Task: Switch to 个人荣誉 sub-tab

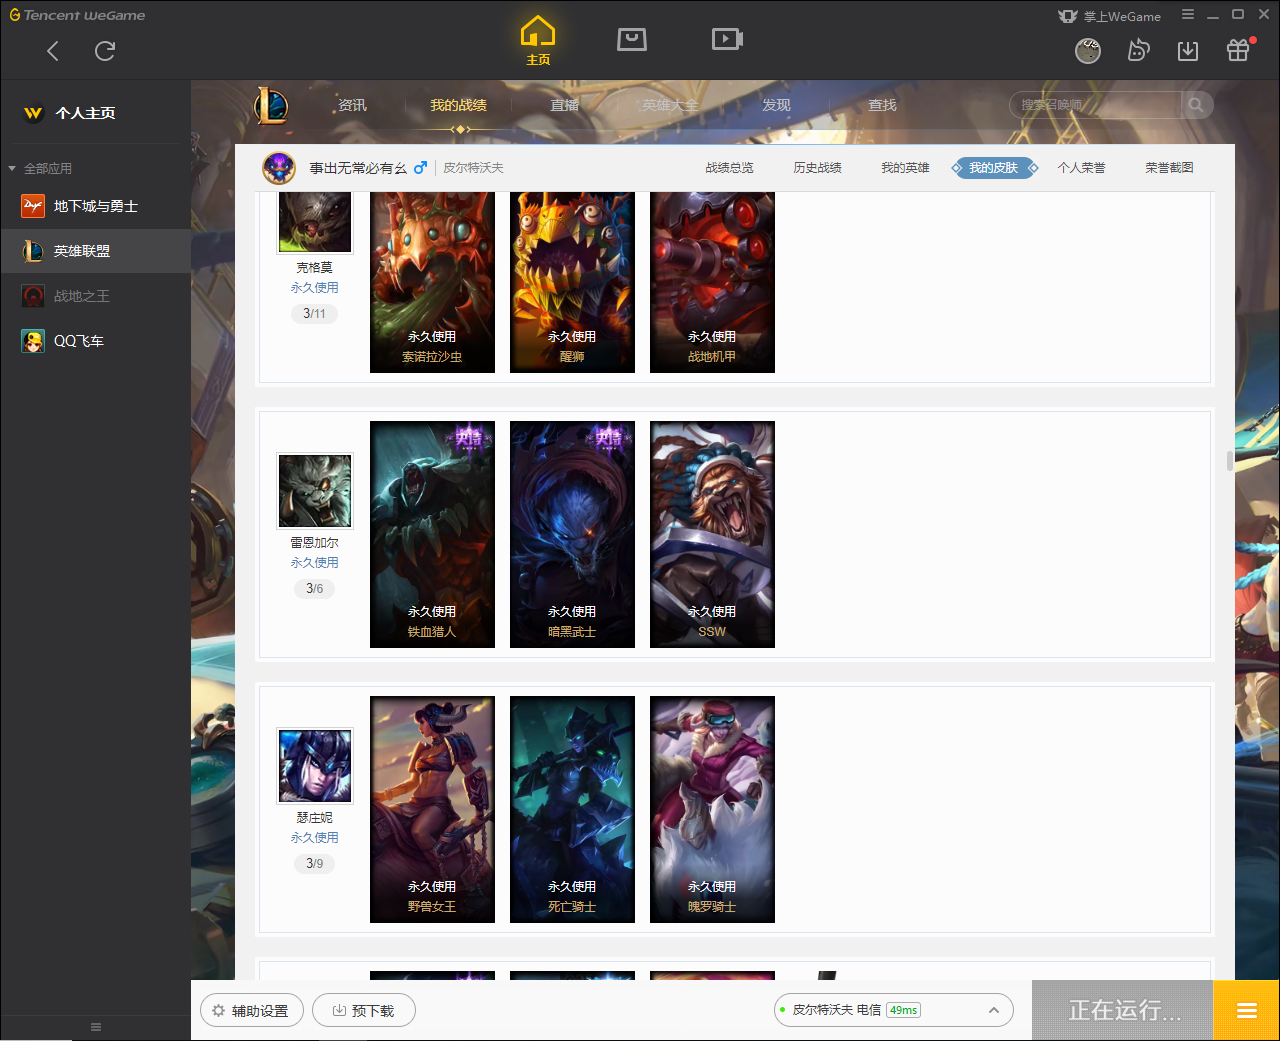Action: [x=1081, y=168]
